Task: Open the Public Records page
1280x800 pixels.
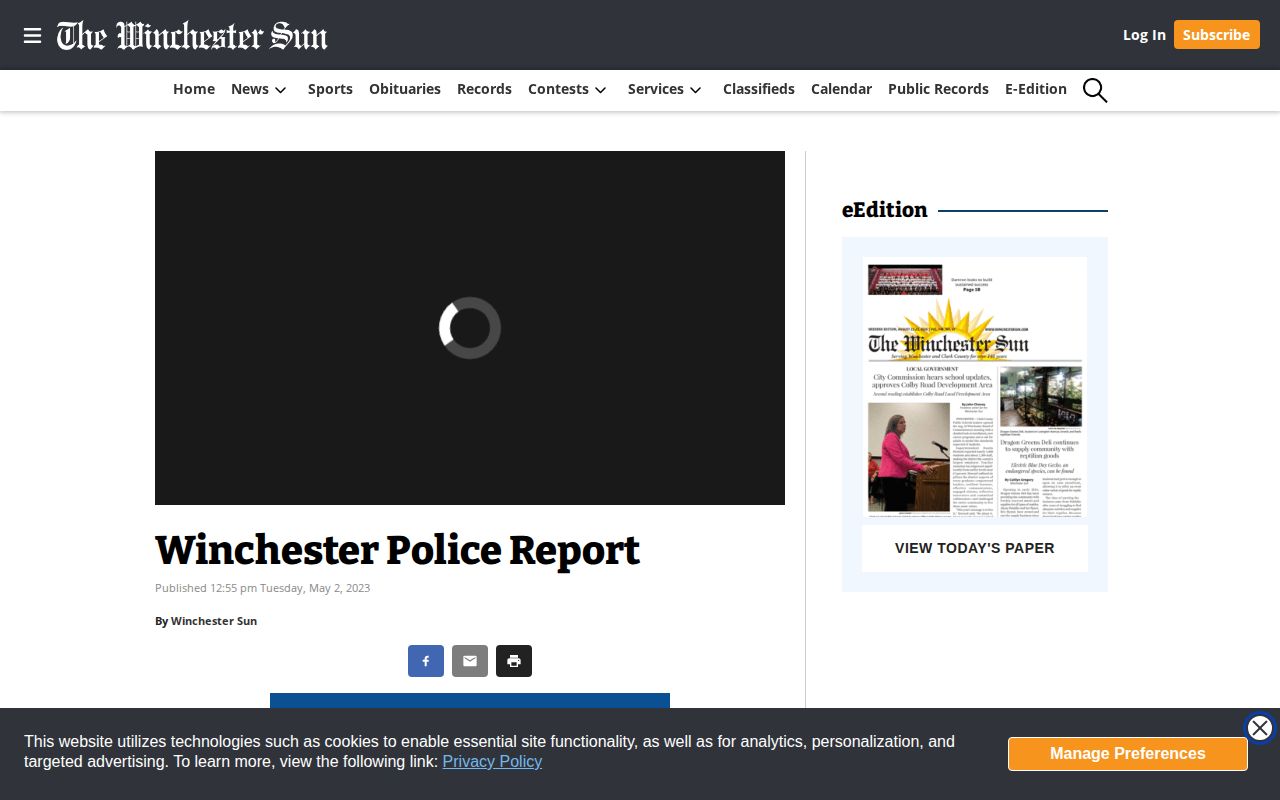Action: (938, 89)
